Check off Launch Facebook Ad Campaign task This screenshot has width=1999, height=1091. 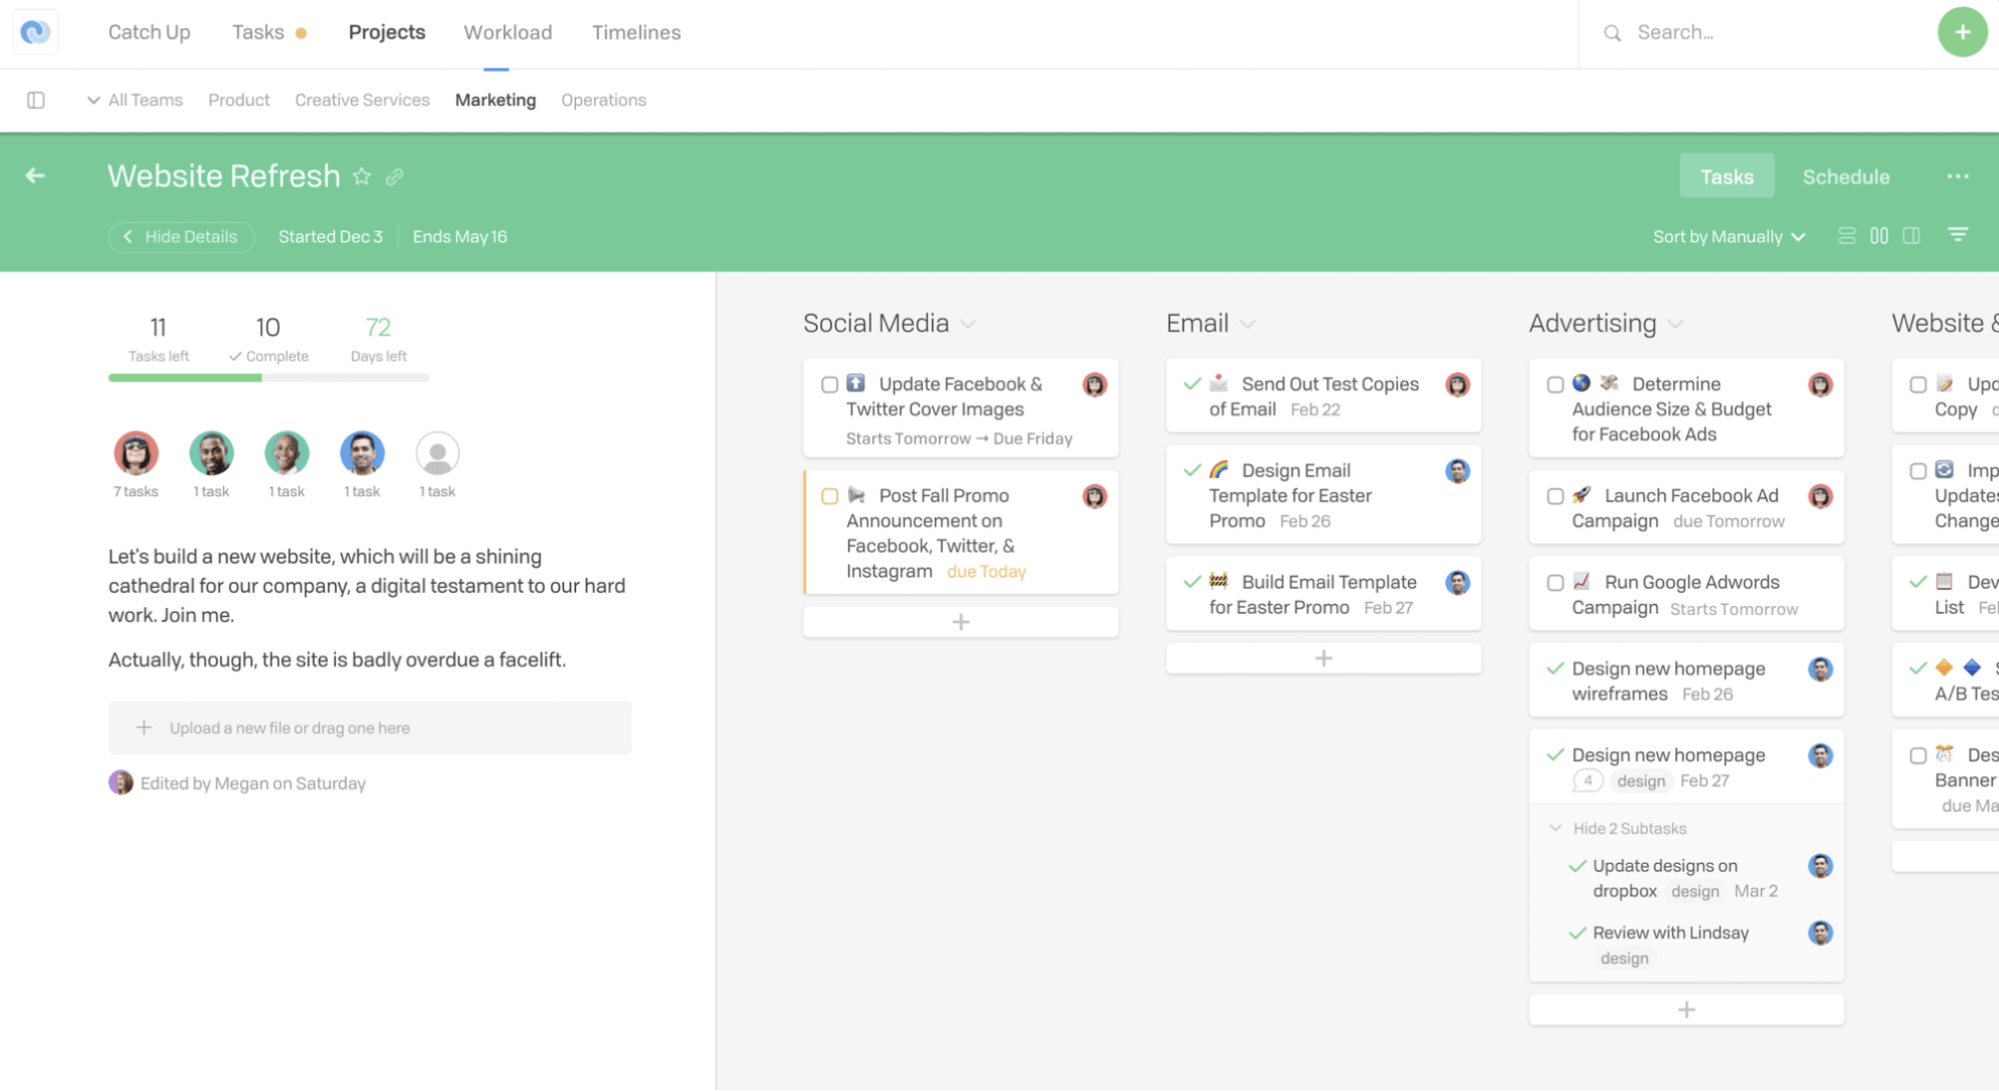1555,497
